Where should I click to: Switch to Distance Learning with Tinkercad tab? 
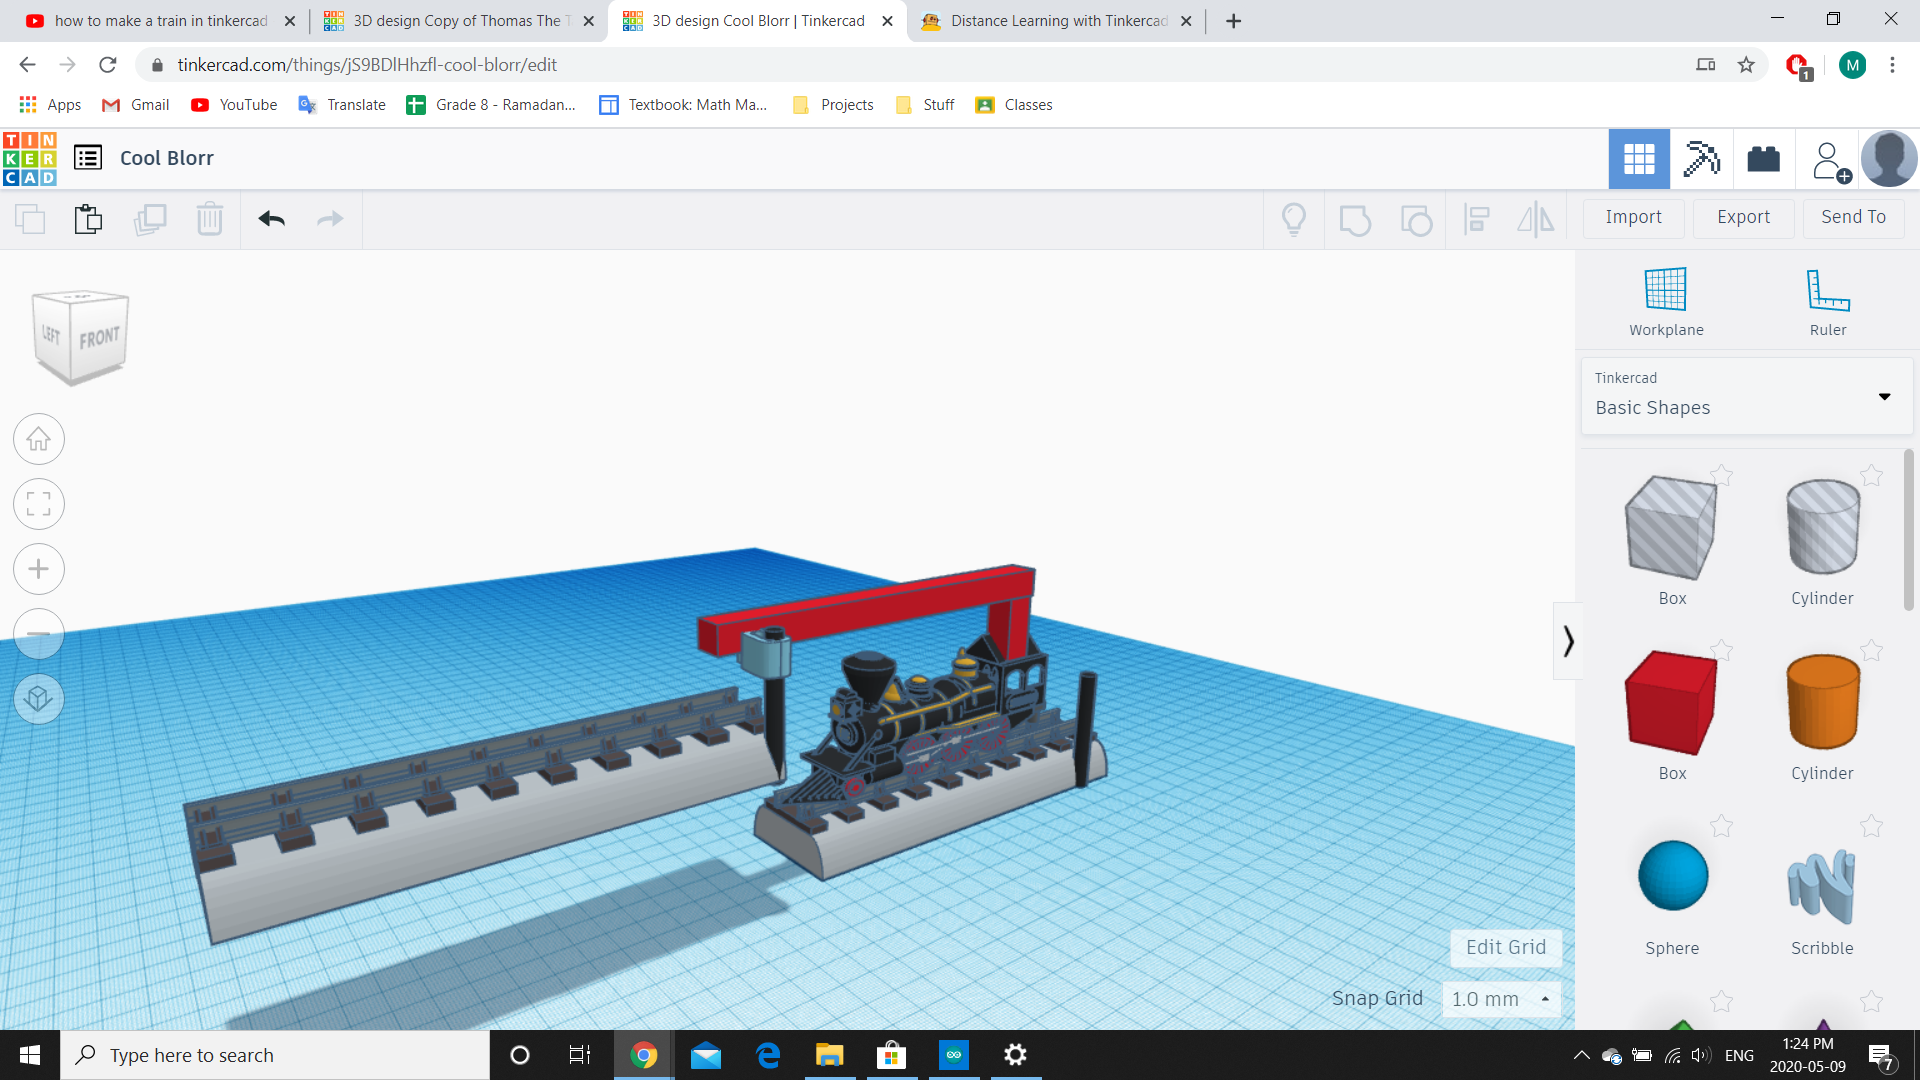(1056, 21)
